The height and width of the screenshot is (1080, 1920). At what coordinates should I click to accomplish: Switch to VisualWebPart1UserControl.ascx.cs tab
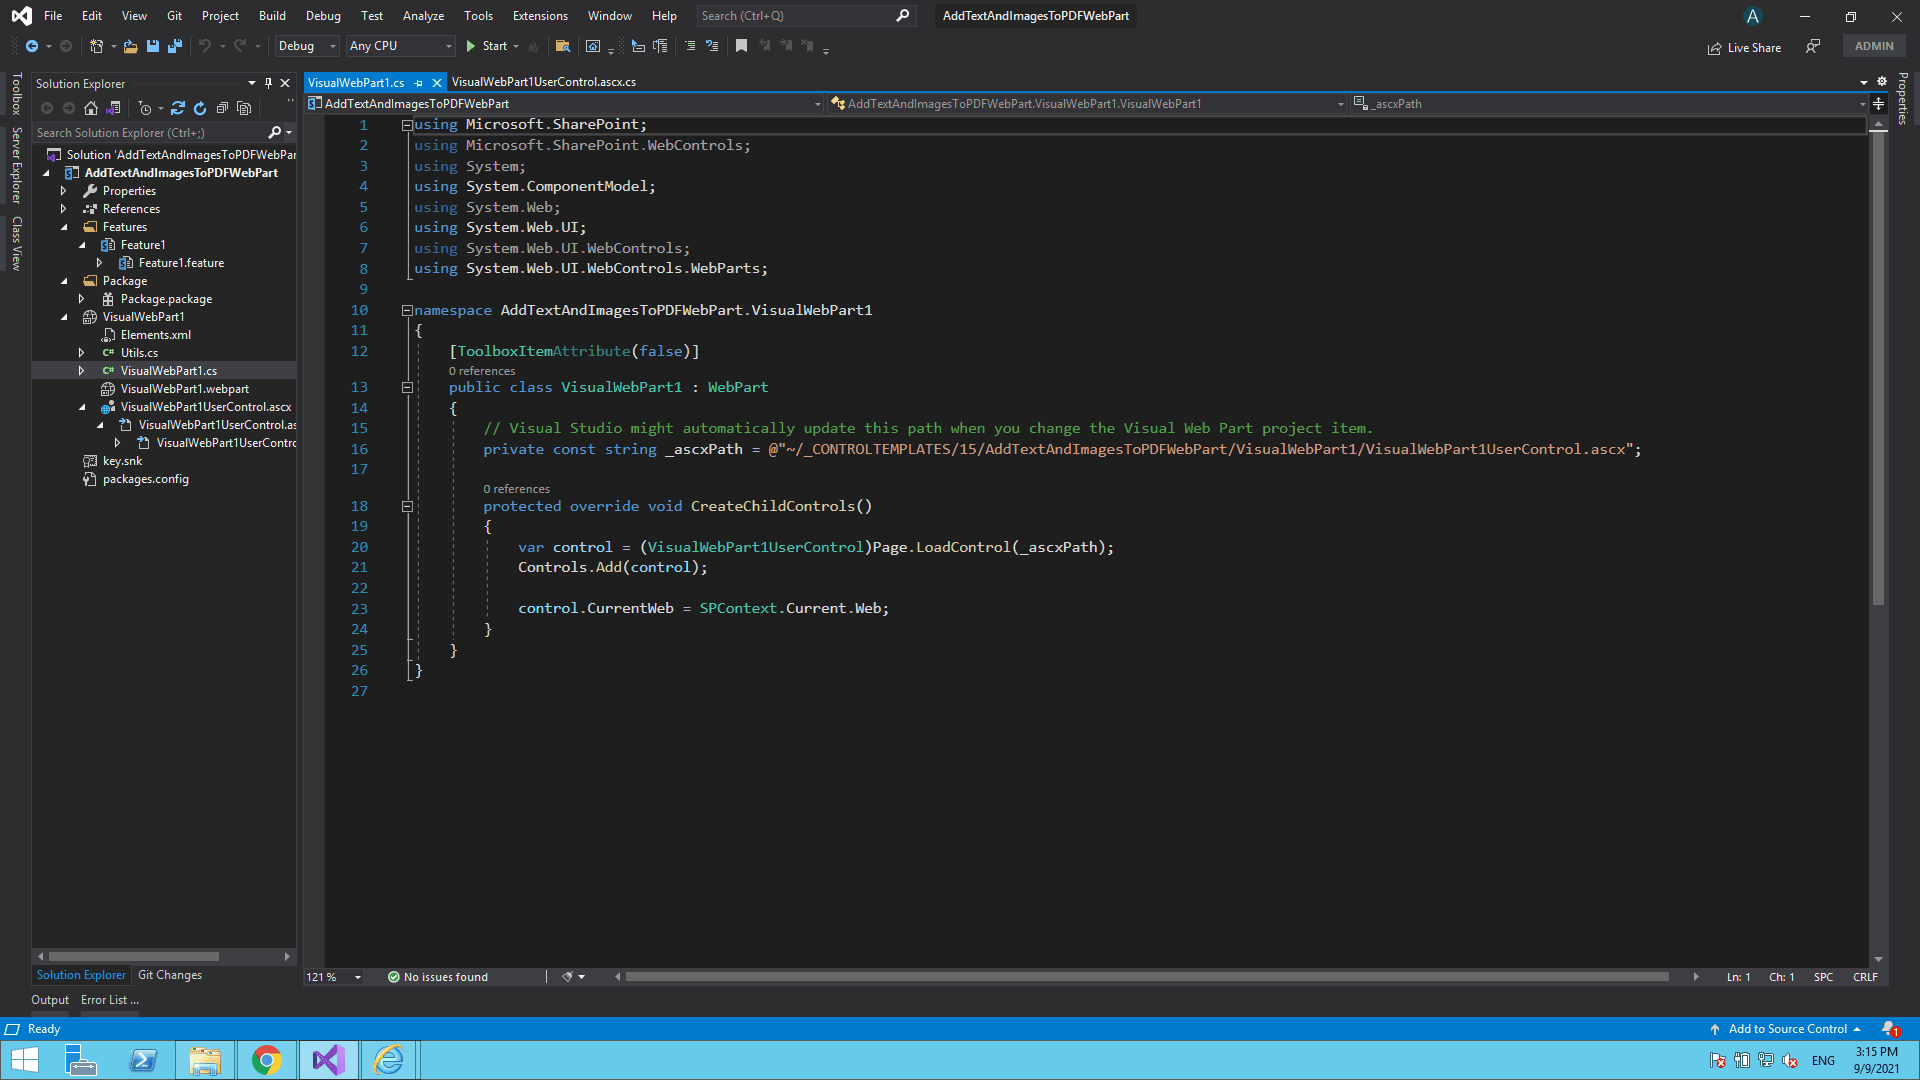[x=543, y=82]
